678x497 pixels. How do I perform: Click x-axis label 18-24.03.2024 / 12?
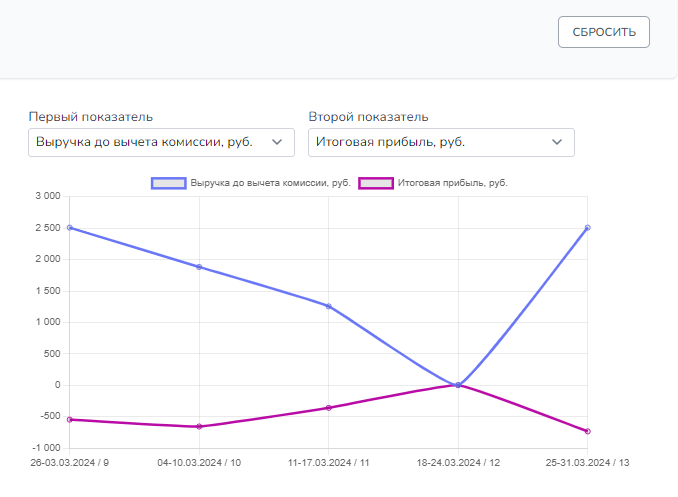pyautogui.click(x=458, y=463)
